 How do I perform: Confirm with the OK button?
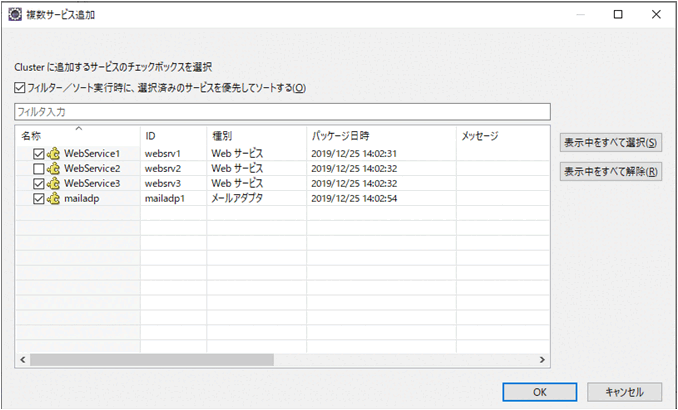click(540, 392)
